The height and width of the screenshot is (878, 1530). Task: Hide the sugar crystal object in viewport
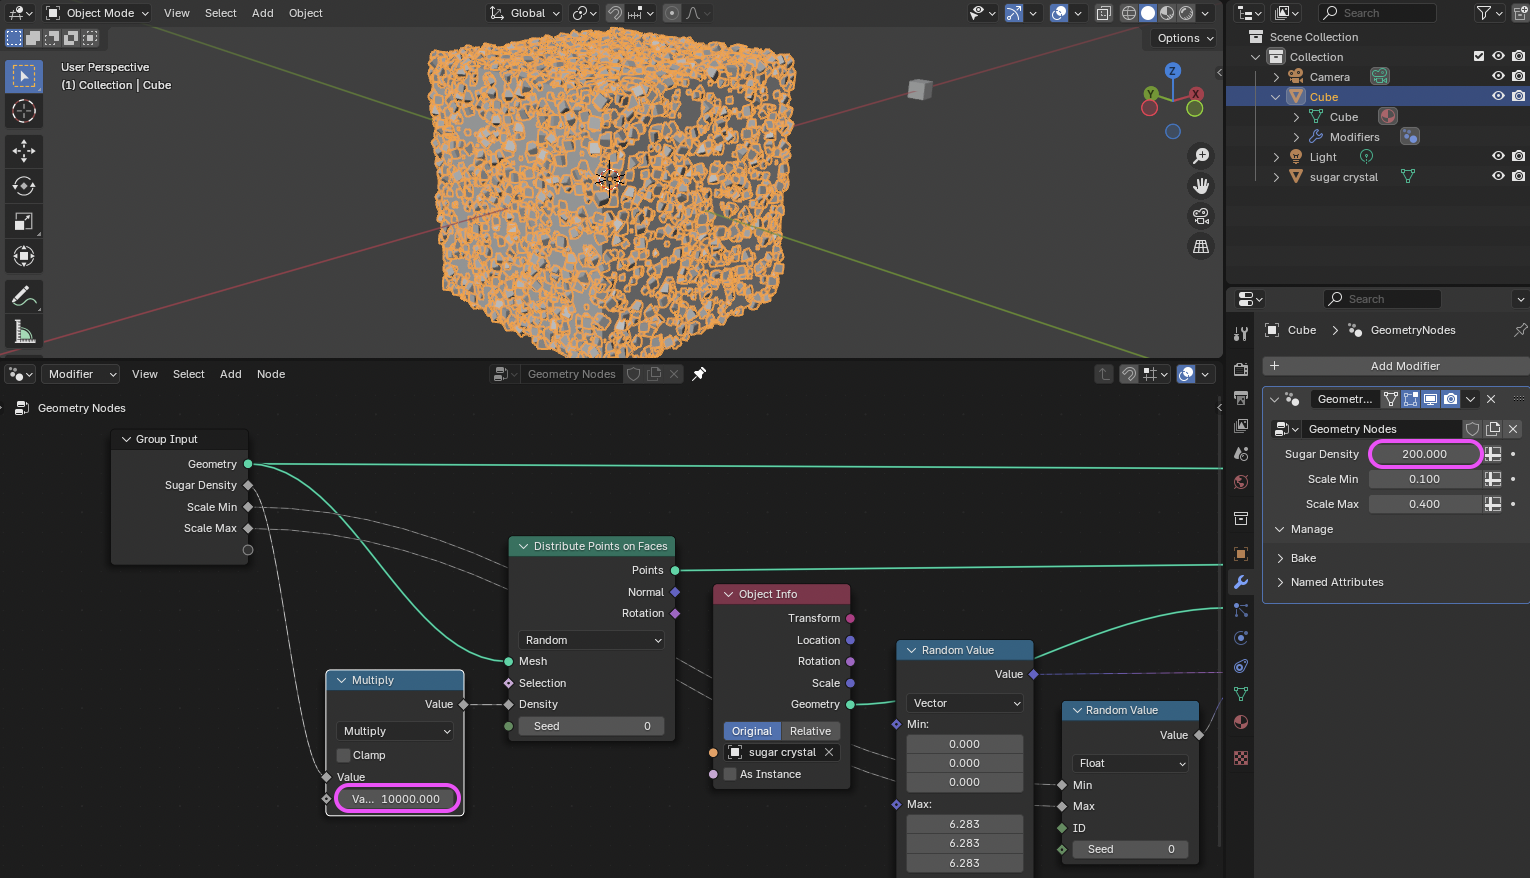point(1498,177)
